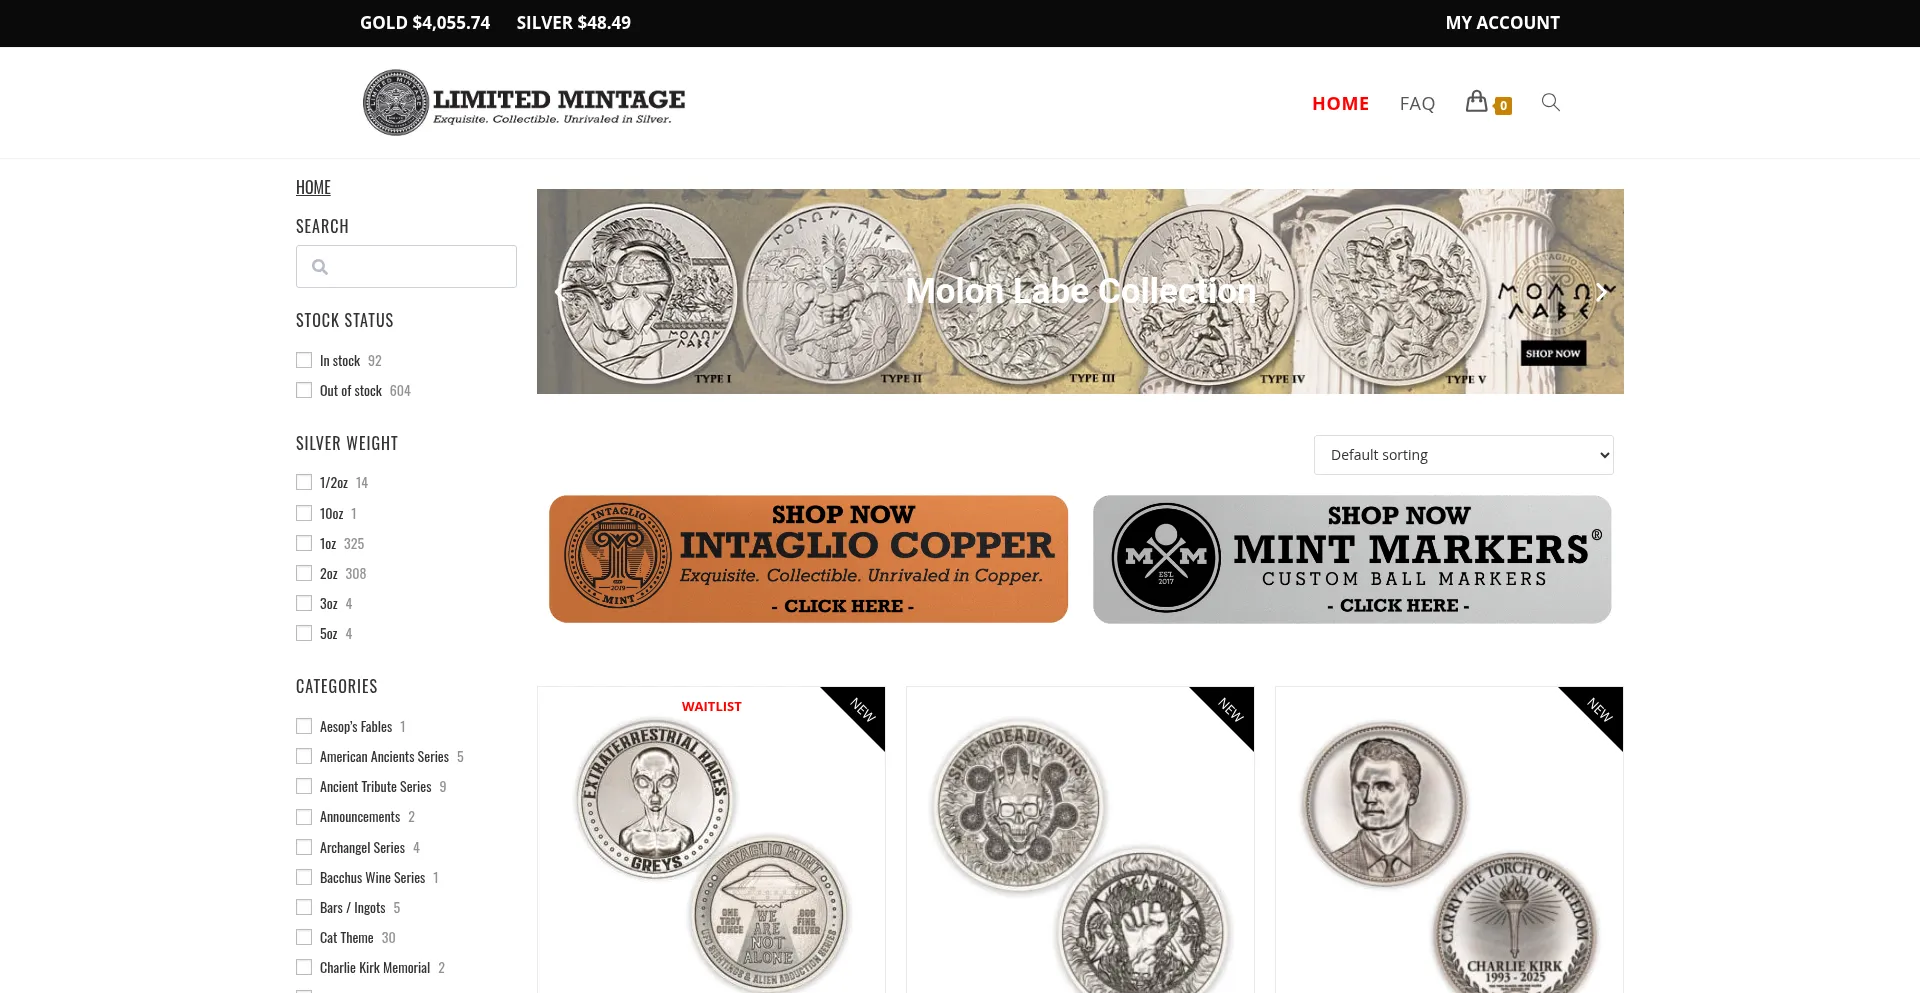The height and width of the screenshot is (993, 1920).
Task: Advance banner with right arrow
Action: (x=1602, y=292)
